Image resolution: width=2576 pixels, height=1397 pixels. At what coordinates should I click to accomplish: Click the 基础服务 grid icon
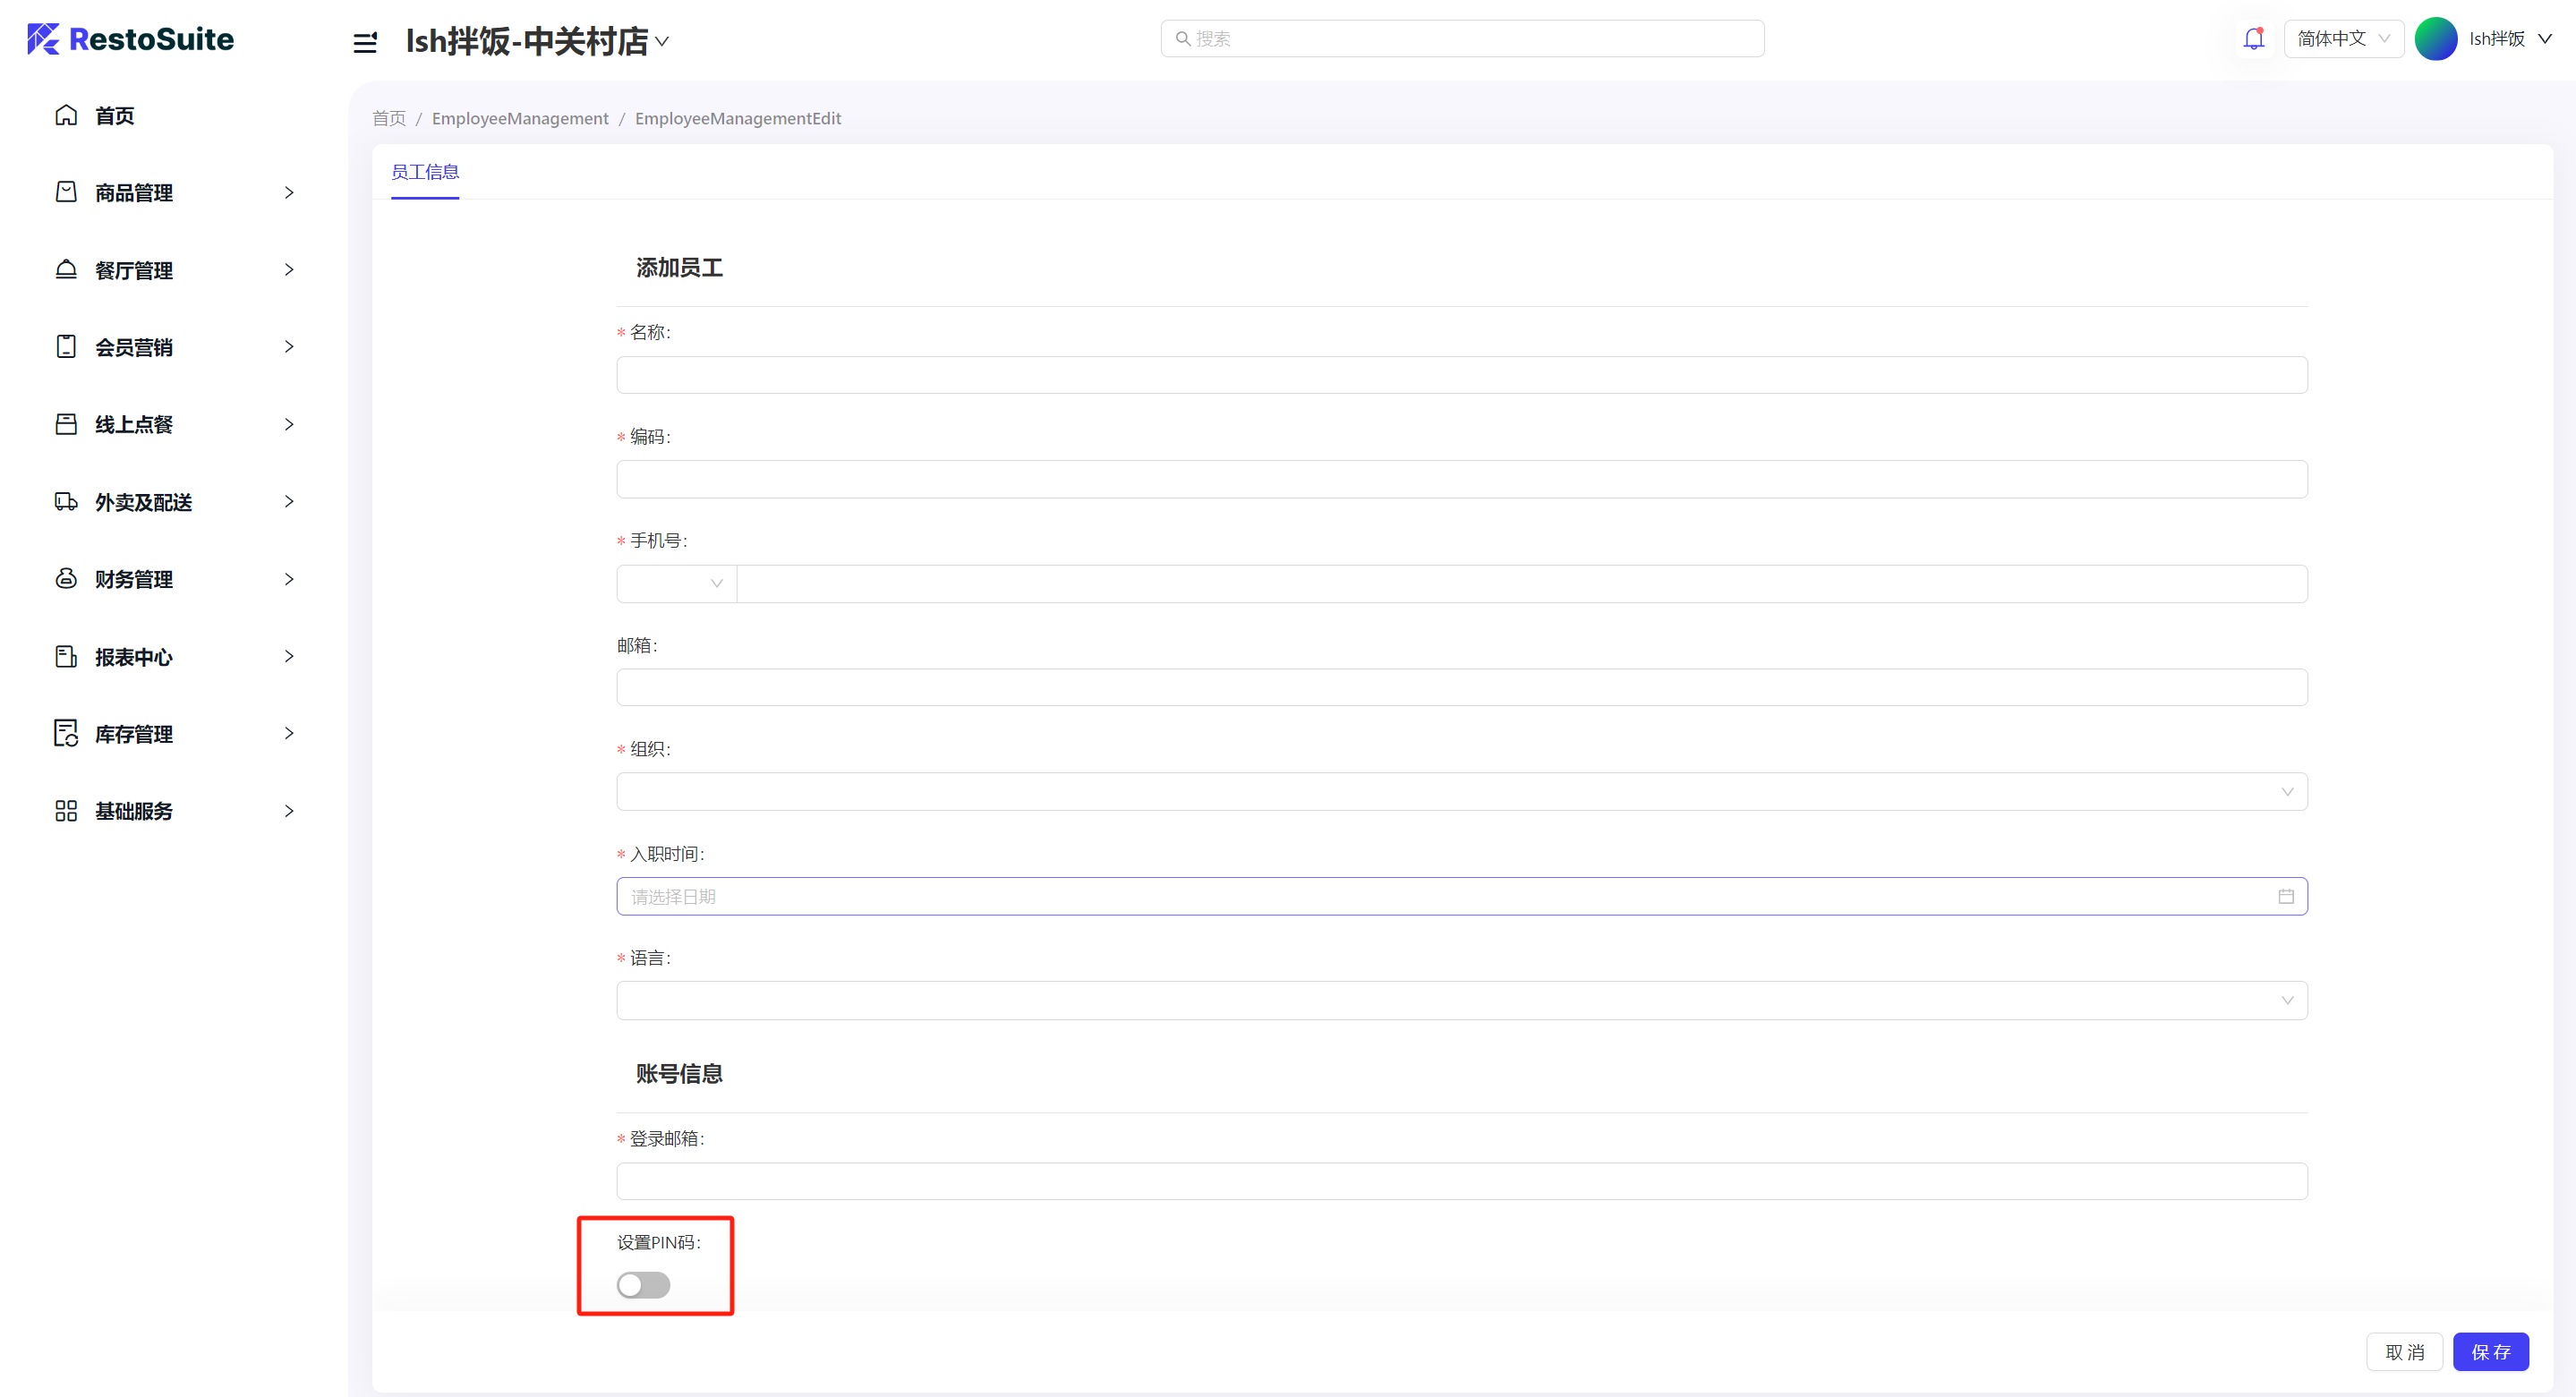(66, 811)
